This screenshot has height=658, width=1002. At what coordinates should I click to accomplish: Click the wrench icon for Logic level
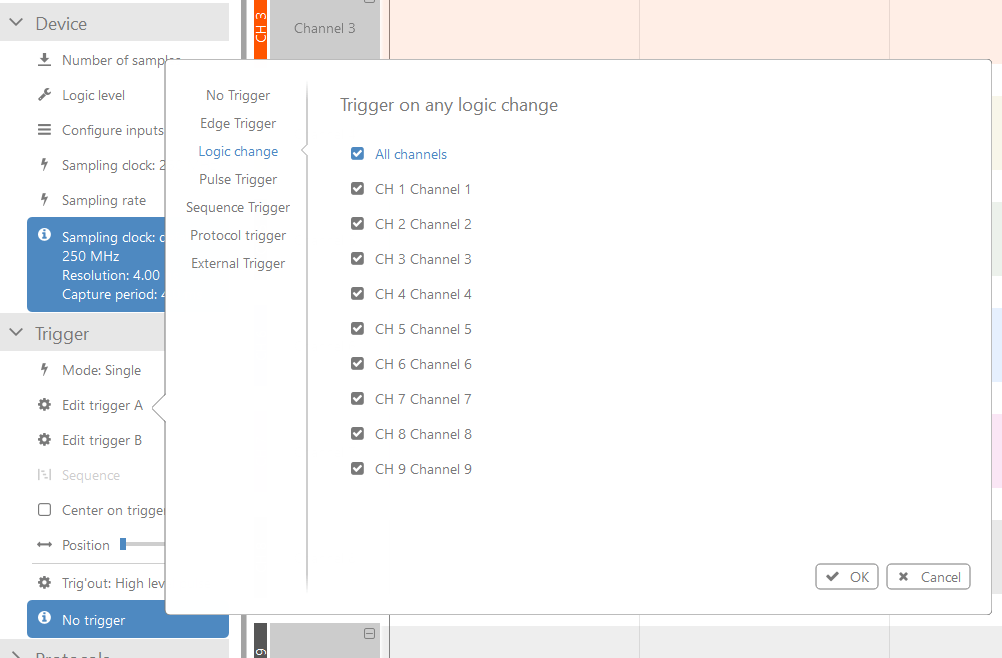point(44,95)
